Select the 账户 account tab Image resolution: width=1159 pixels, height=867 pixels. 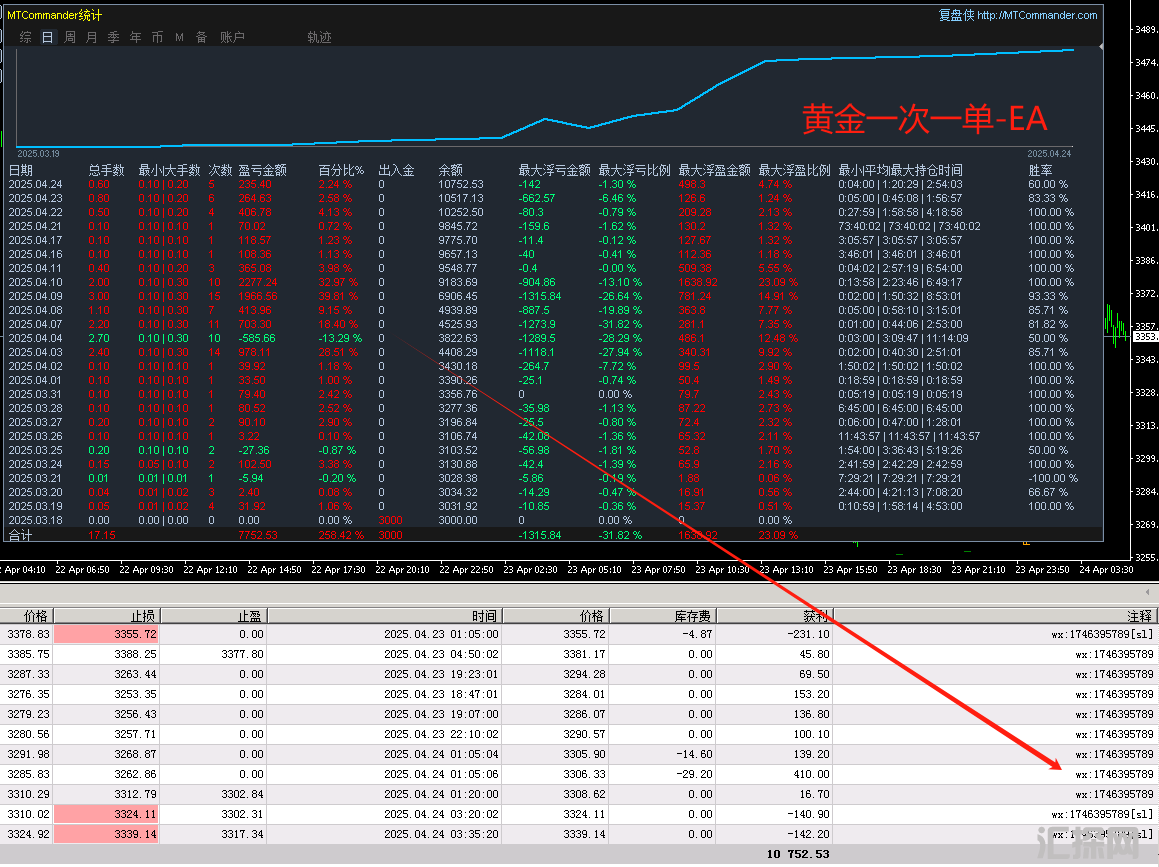tap(232, 37)
